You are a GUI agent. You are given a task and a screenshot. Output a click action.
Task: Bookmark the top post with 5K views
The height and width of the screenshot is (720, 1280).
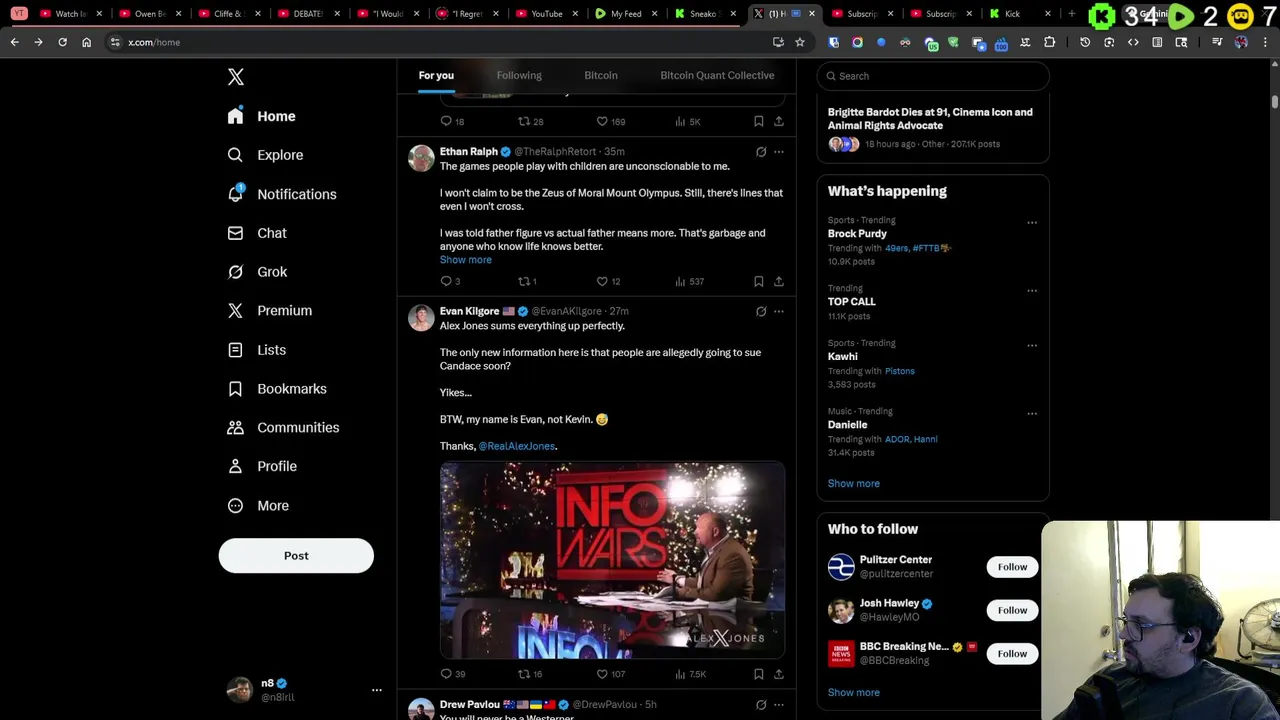pos(759,121)
